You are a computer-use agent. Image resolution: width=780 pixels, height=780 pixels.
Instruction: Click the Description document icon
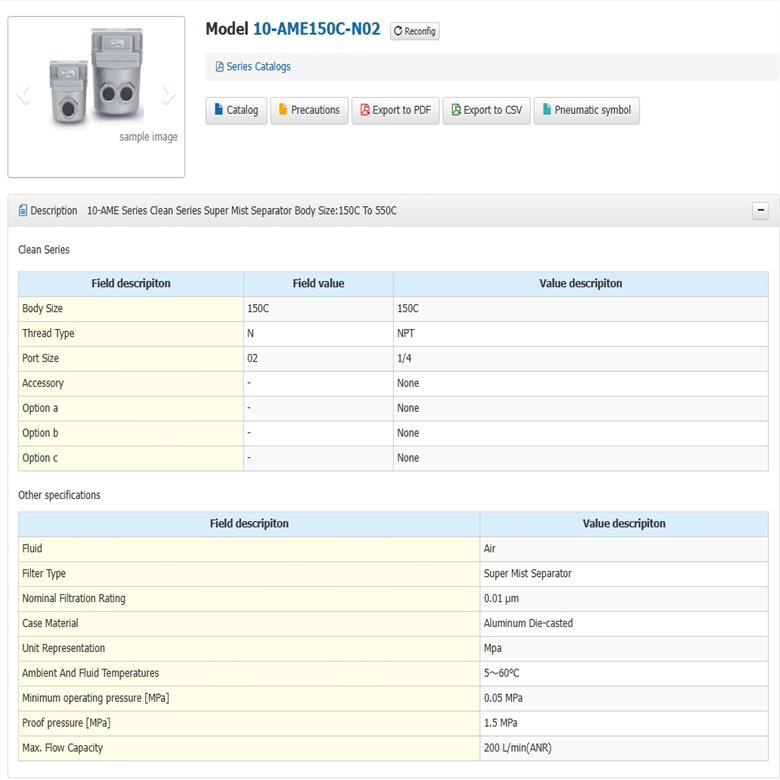[x=23, y=210]
